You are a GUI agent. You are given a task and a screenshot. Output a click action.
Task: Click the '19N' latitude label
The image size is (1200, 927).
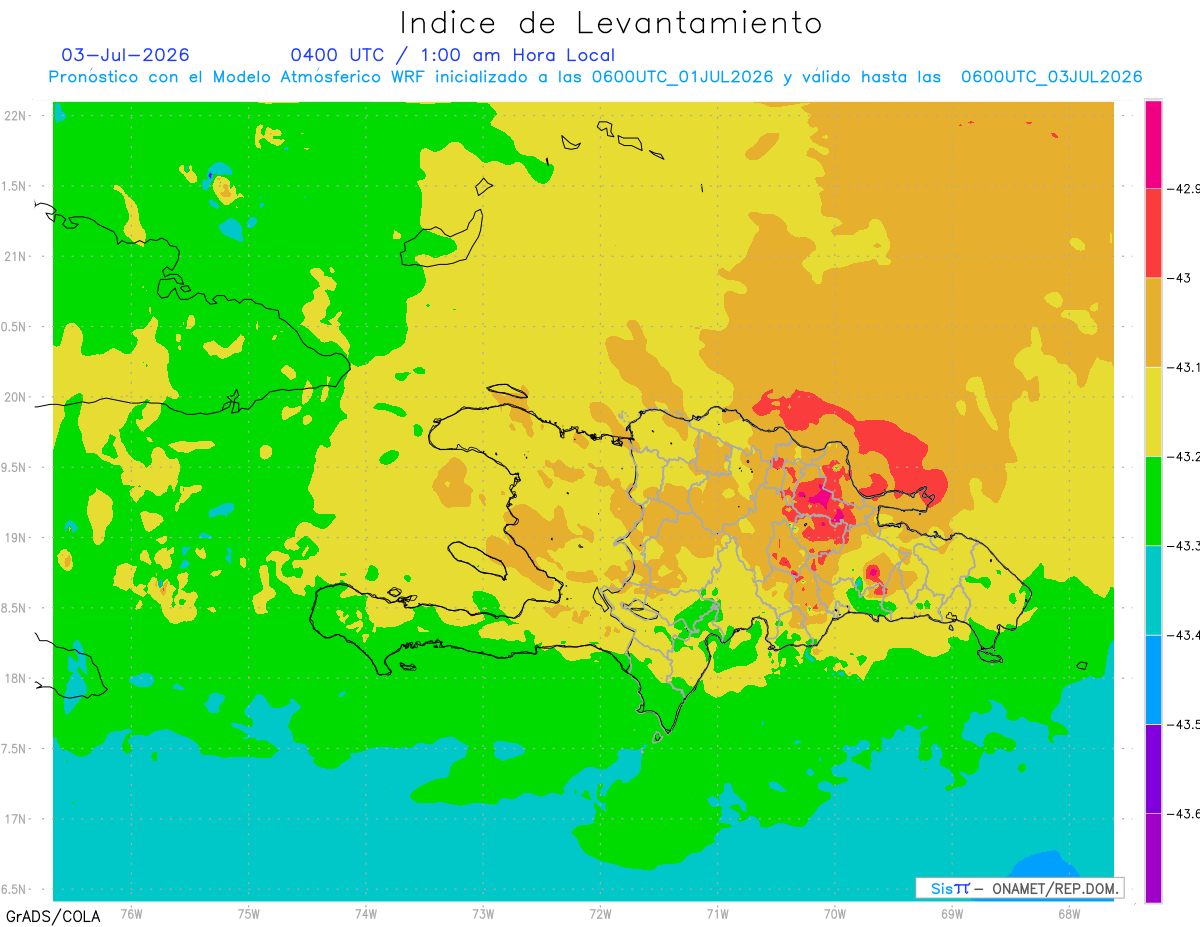tap(17, 538)
